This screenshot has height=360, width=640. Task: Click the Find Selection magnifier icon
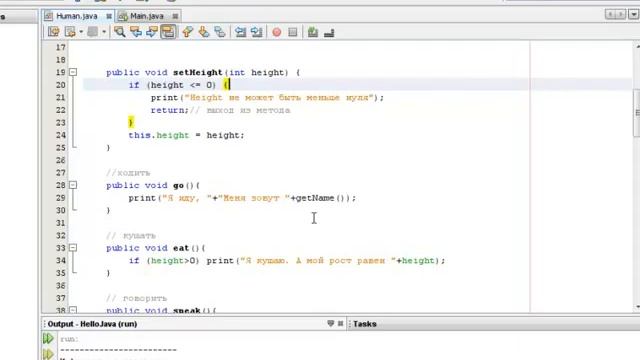tap(120, 32)
